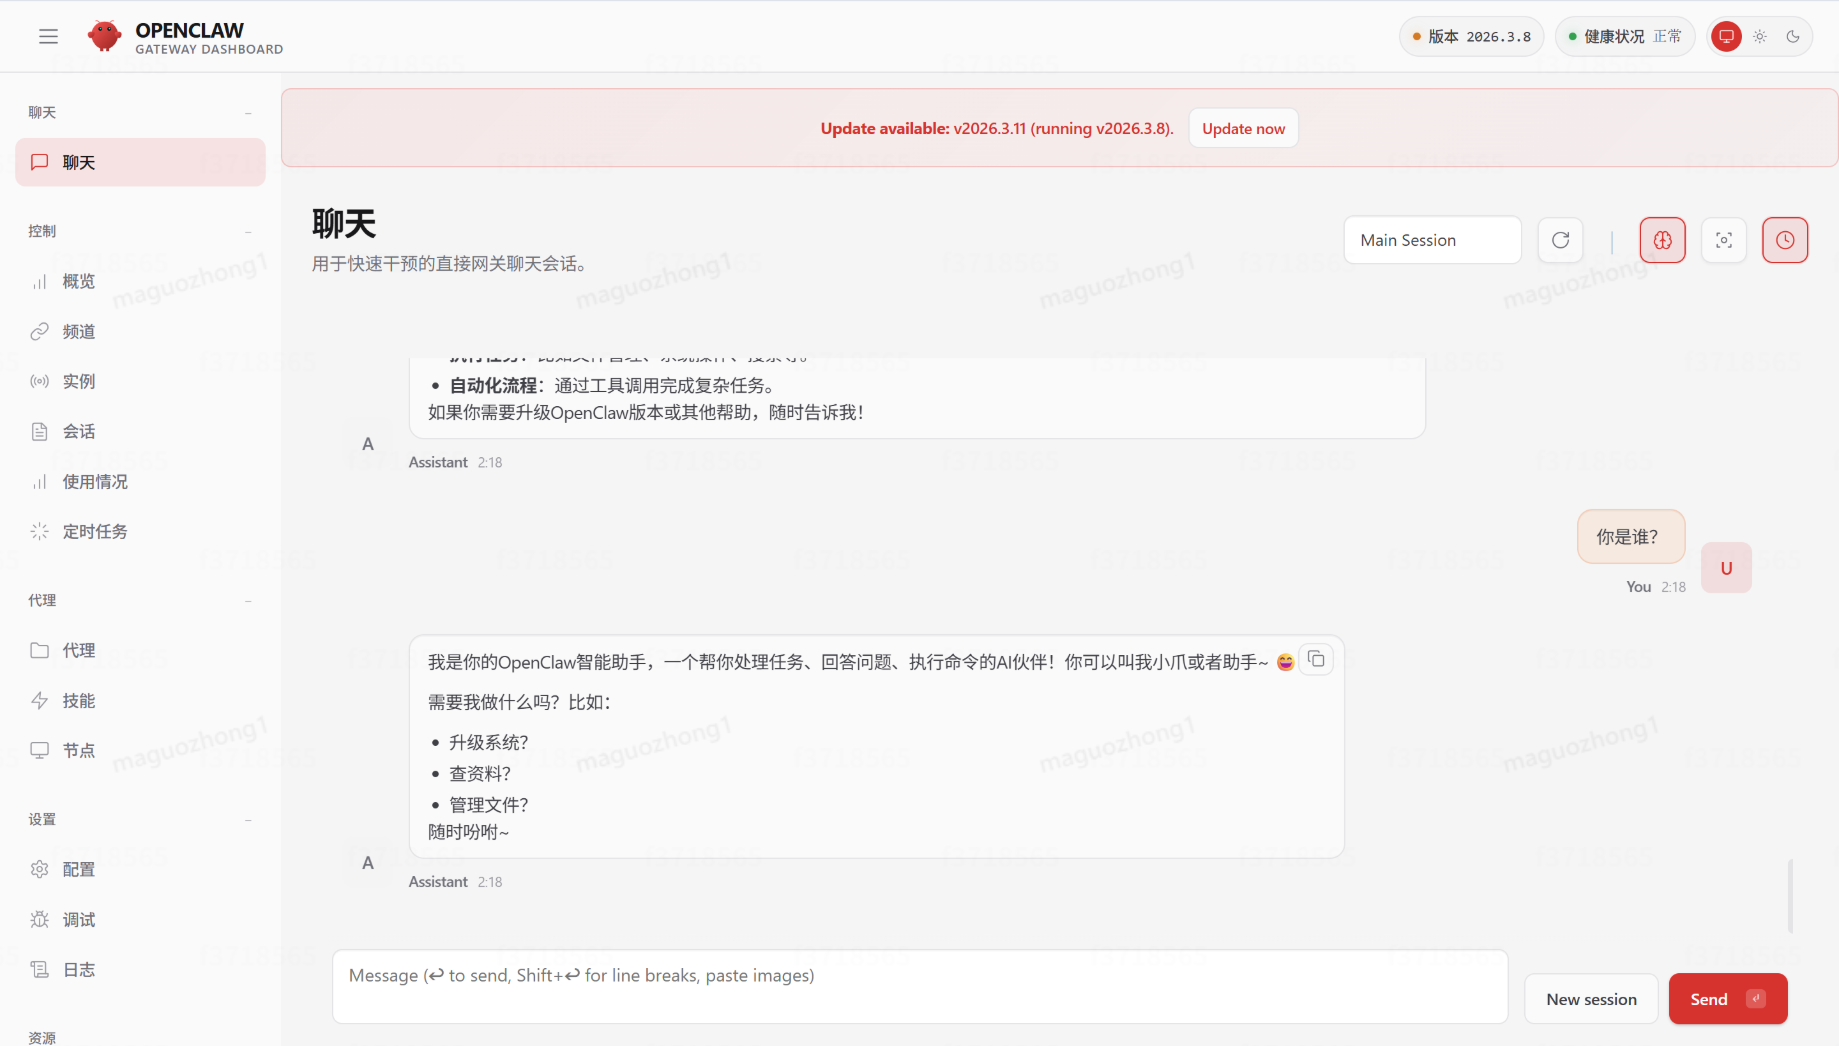Switch to light theme sun icon
Viewport: 1839px width, 1046px height.
[1760, 37]
